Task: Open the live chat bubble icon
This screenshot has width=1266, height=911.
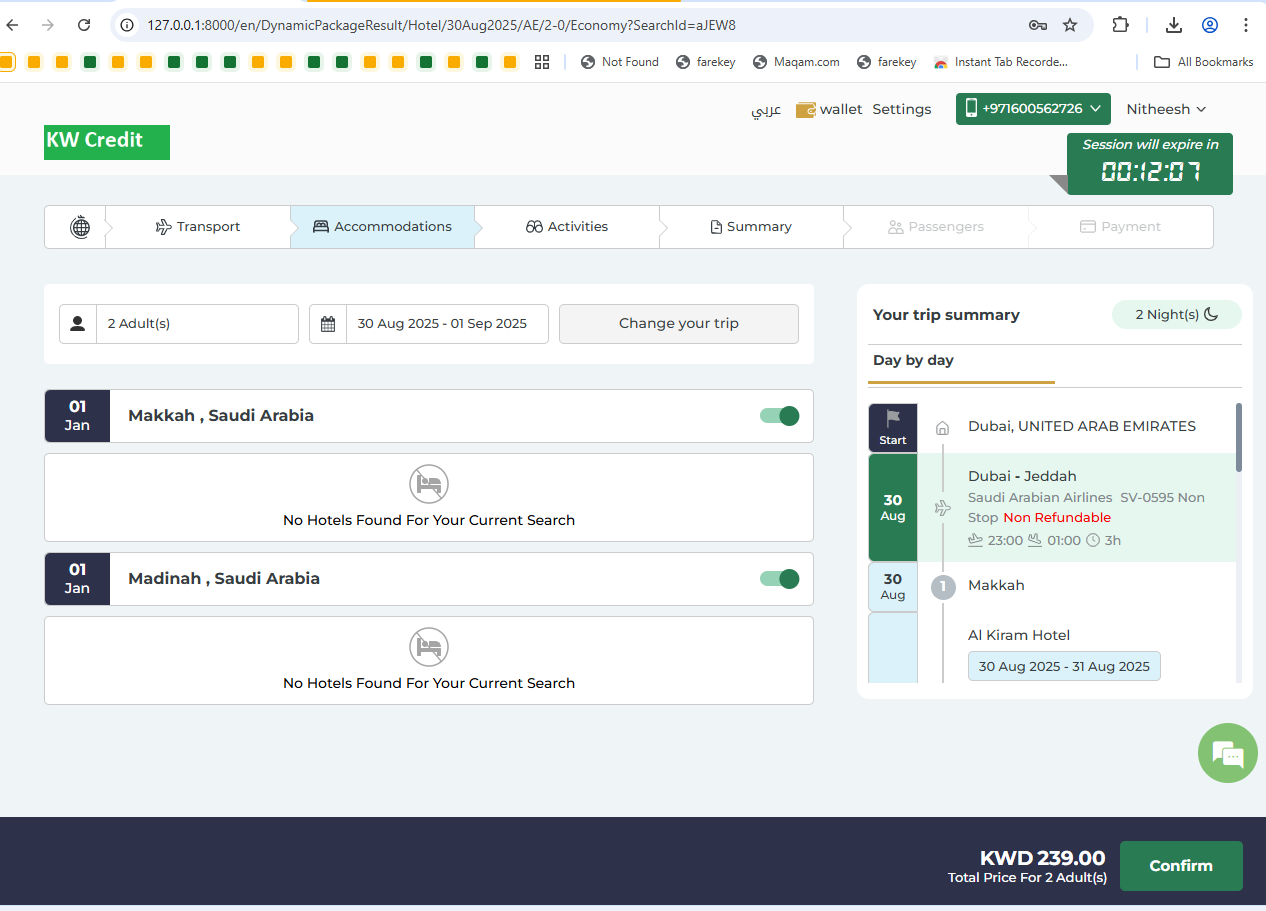Action: (1227, 753)
